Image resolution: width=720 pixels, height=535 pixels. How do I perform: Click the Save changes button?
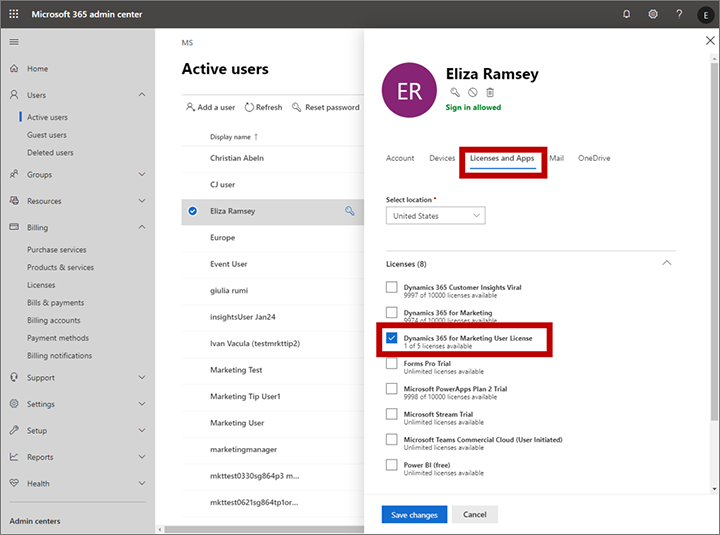click(414, 515)
